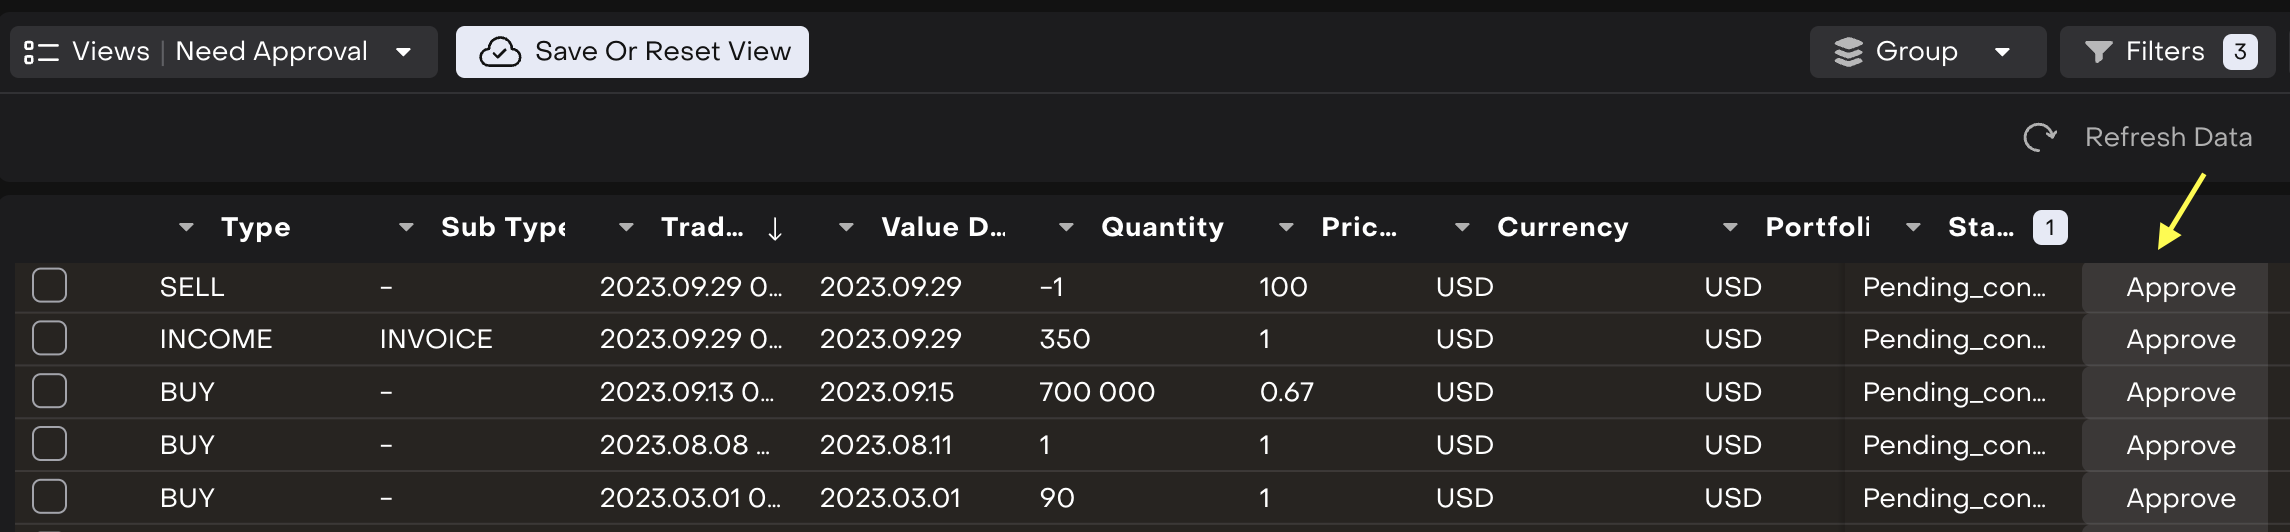Open the Need Approval views dropdown

[404, 52]
